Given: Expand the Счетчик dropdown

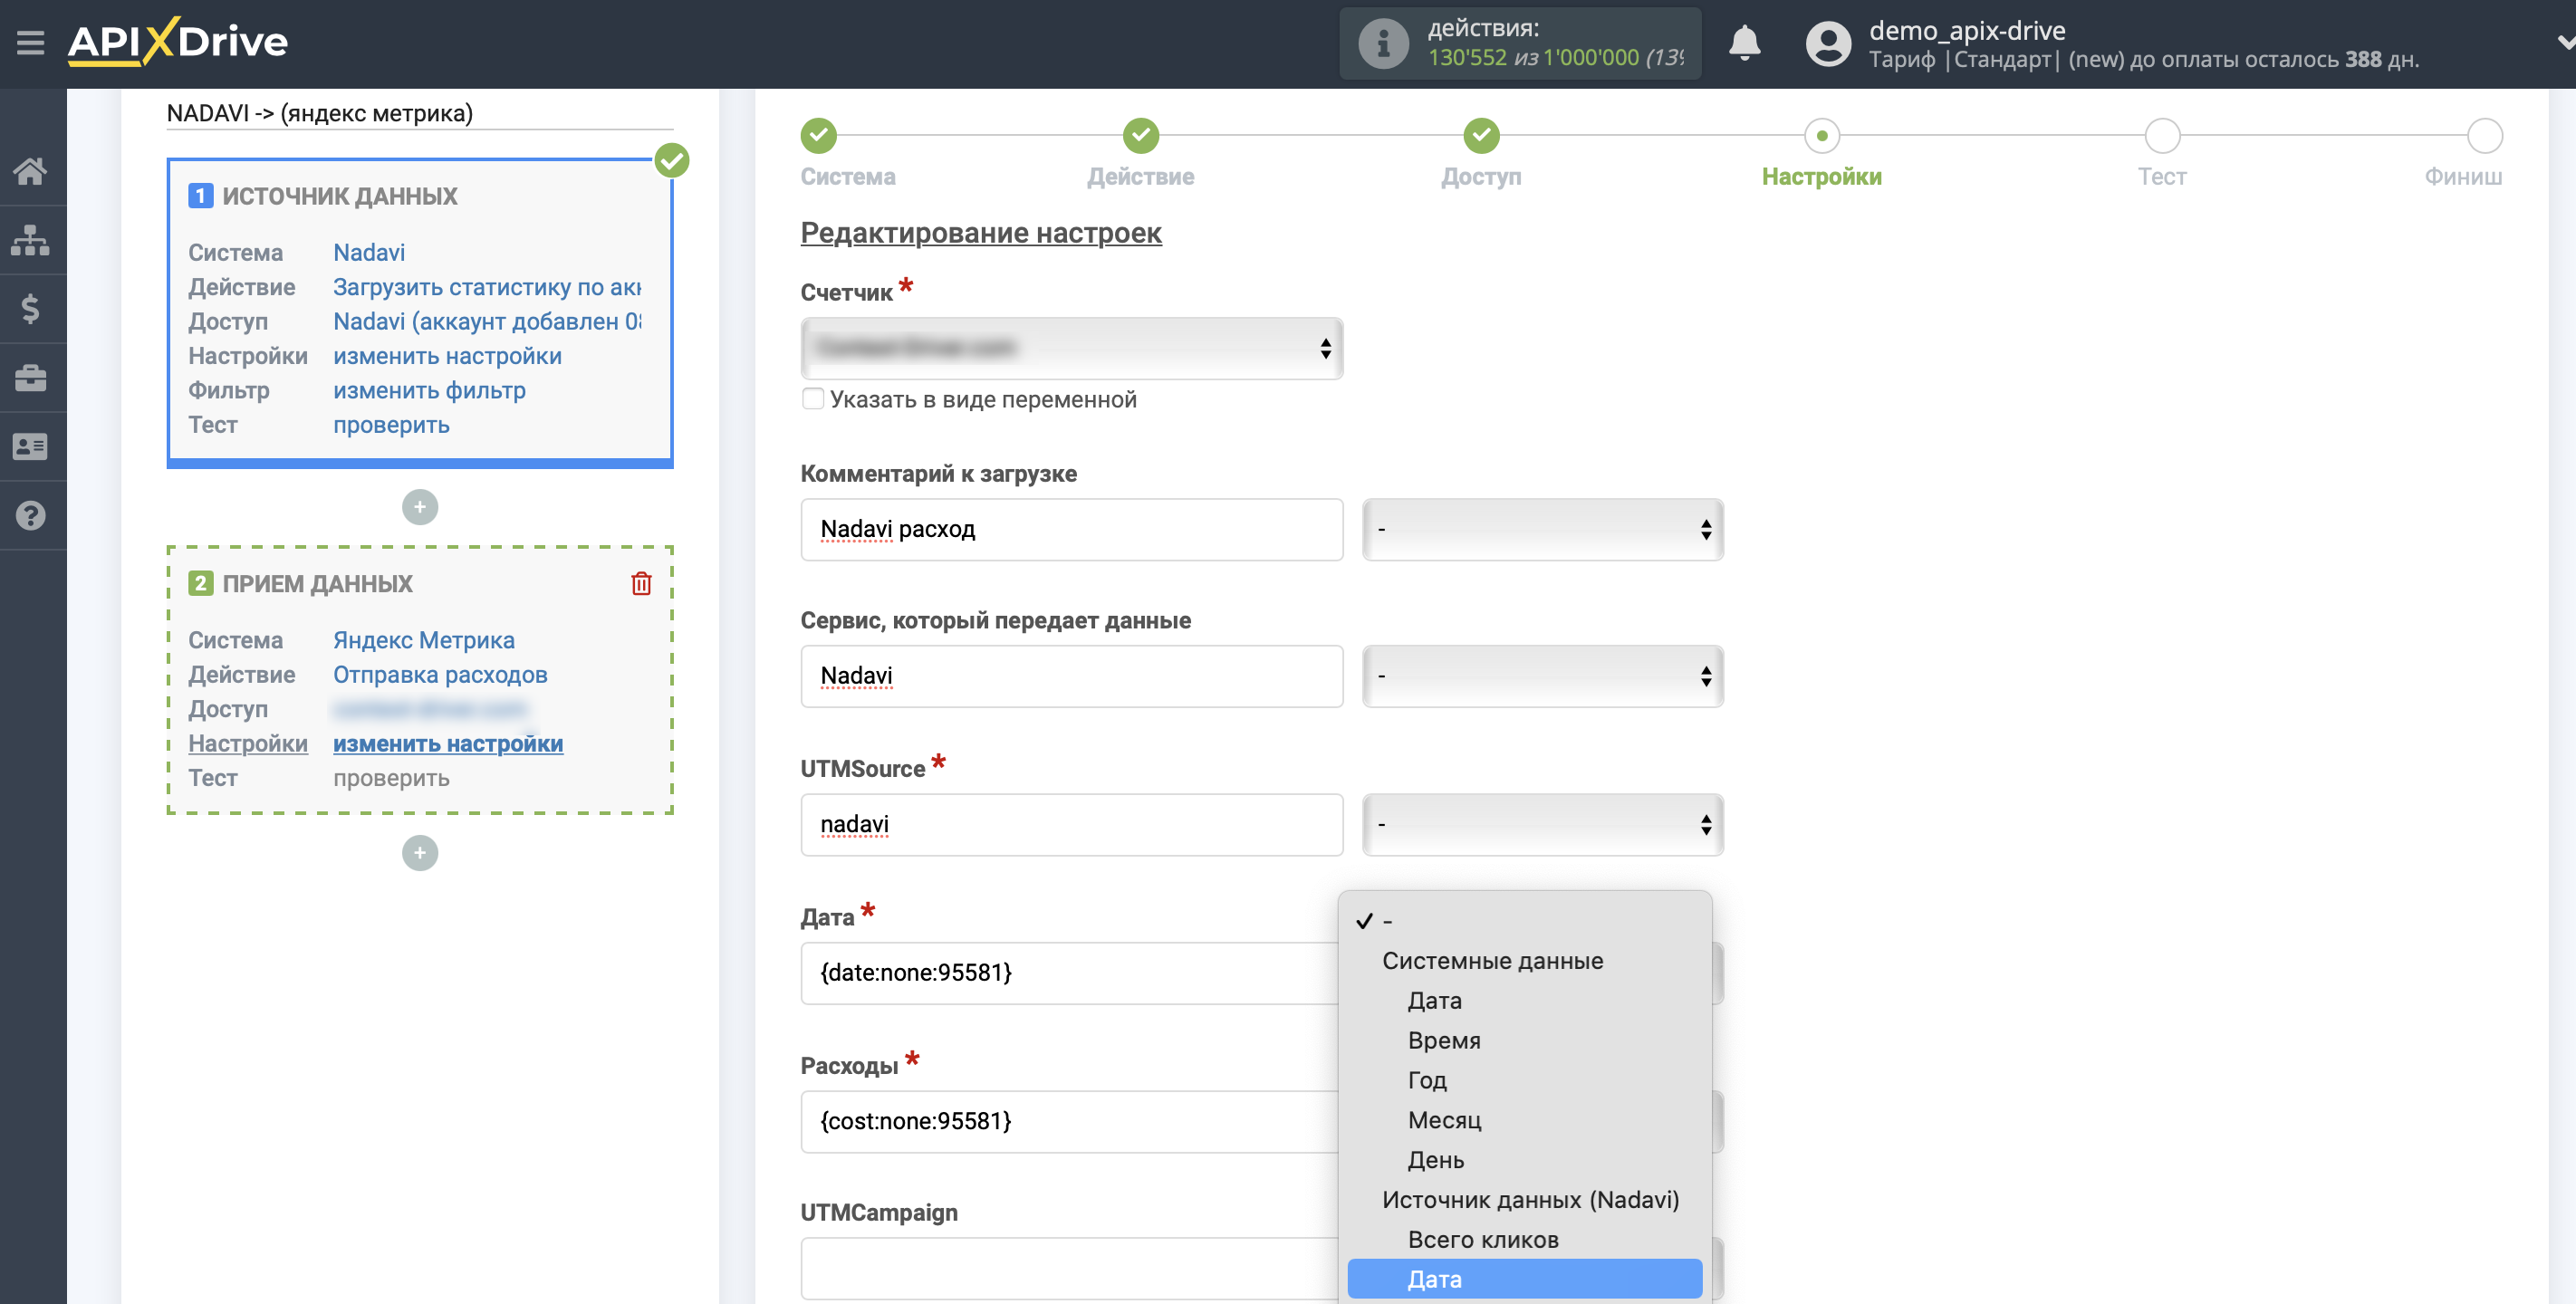Looking at the screenshot, I should pyautogui.click(x=1071, y=348).
